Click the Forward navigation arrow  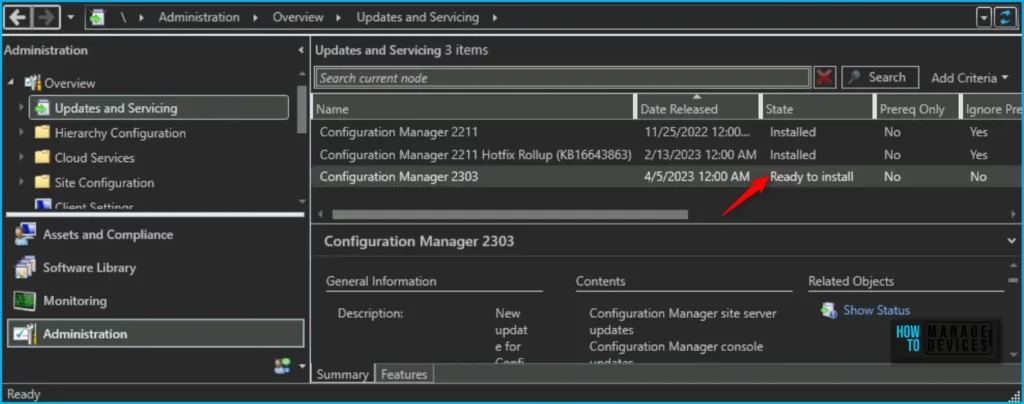coord(46,17)
